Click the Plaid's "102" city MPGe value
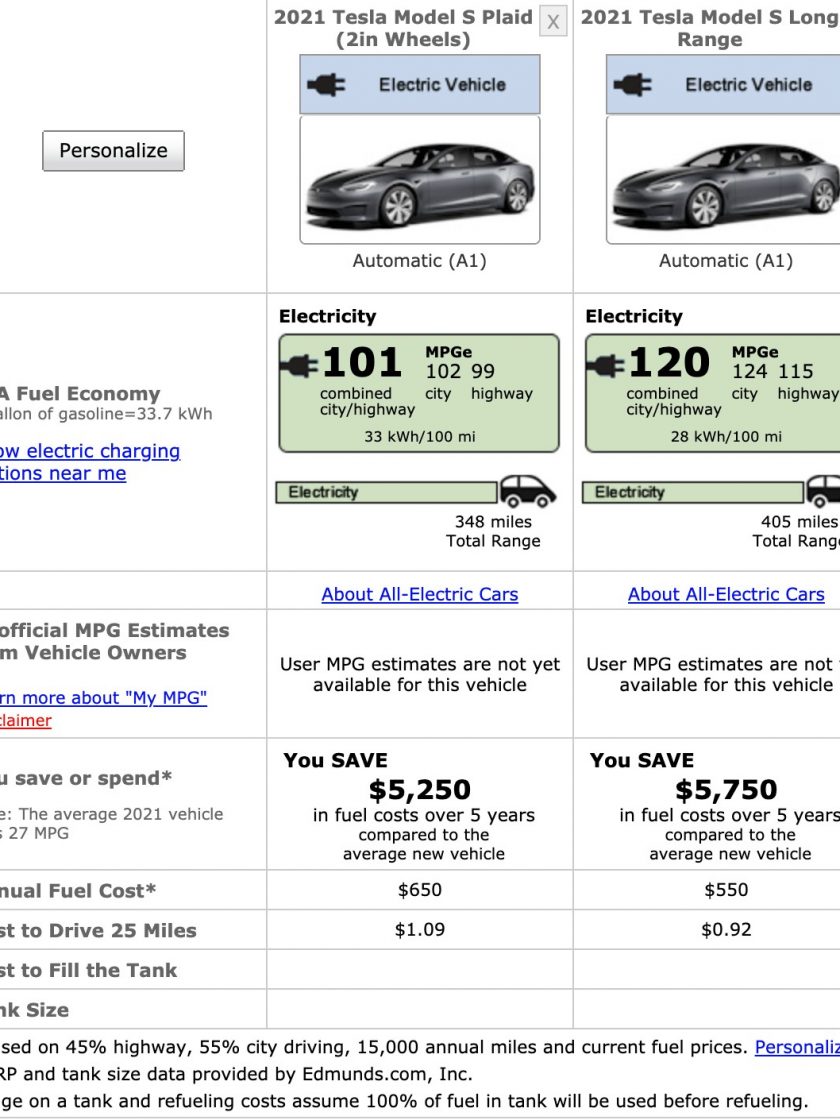The image size is (840, 1120). (444, 371)
